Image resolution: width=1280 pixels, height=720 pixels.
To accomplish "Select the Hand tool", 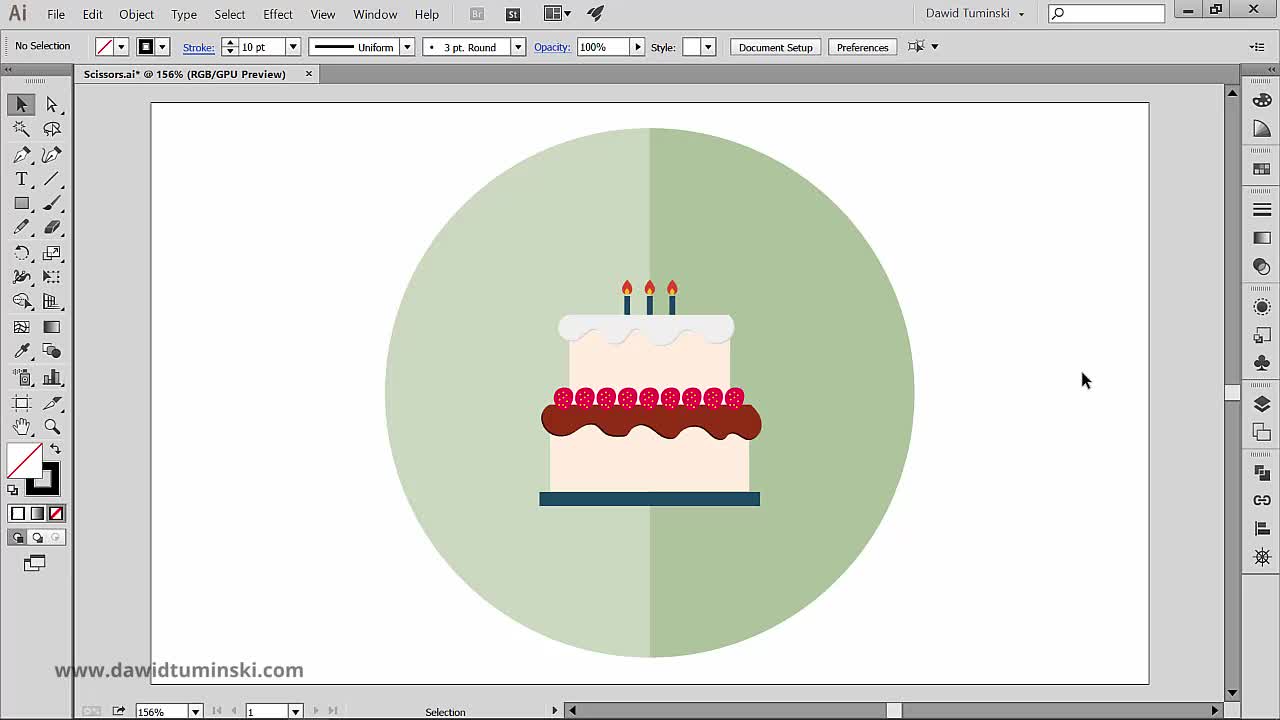I will pyautogui.click(x=21, y=427).
